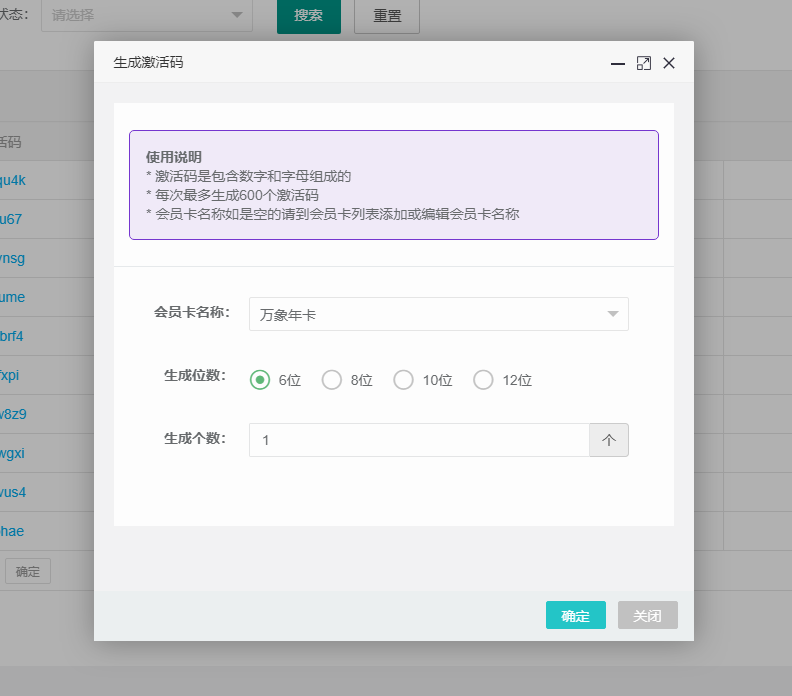
Task: Open the 会员卡名称 dropdown
Action: click(x=438, y=314)
